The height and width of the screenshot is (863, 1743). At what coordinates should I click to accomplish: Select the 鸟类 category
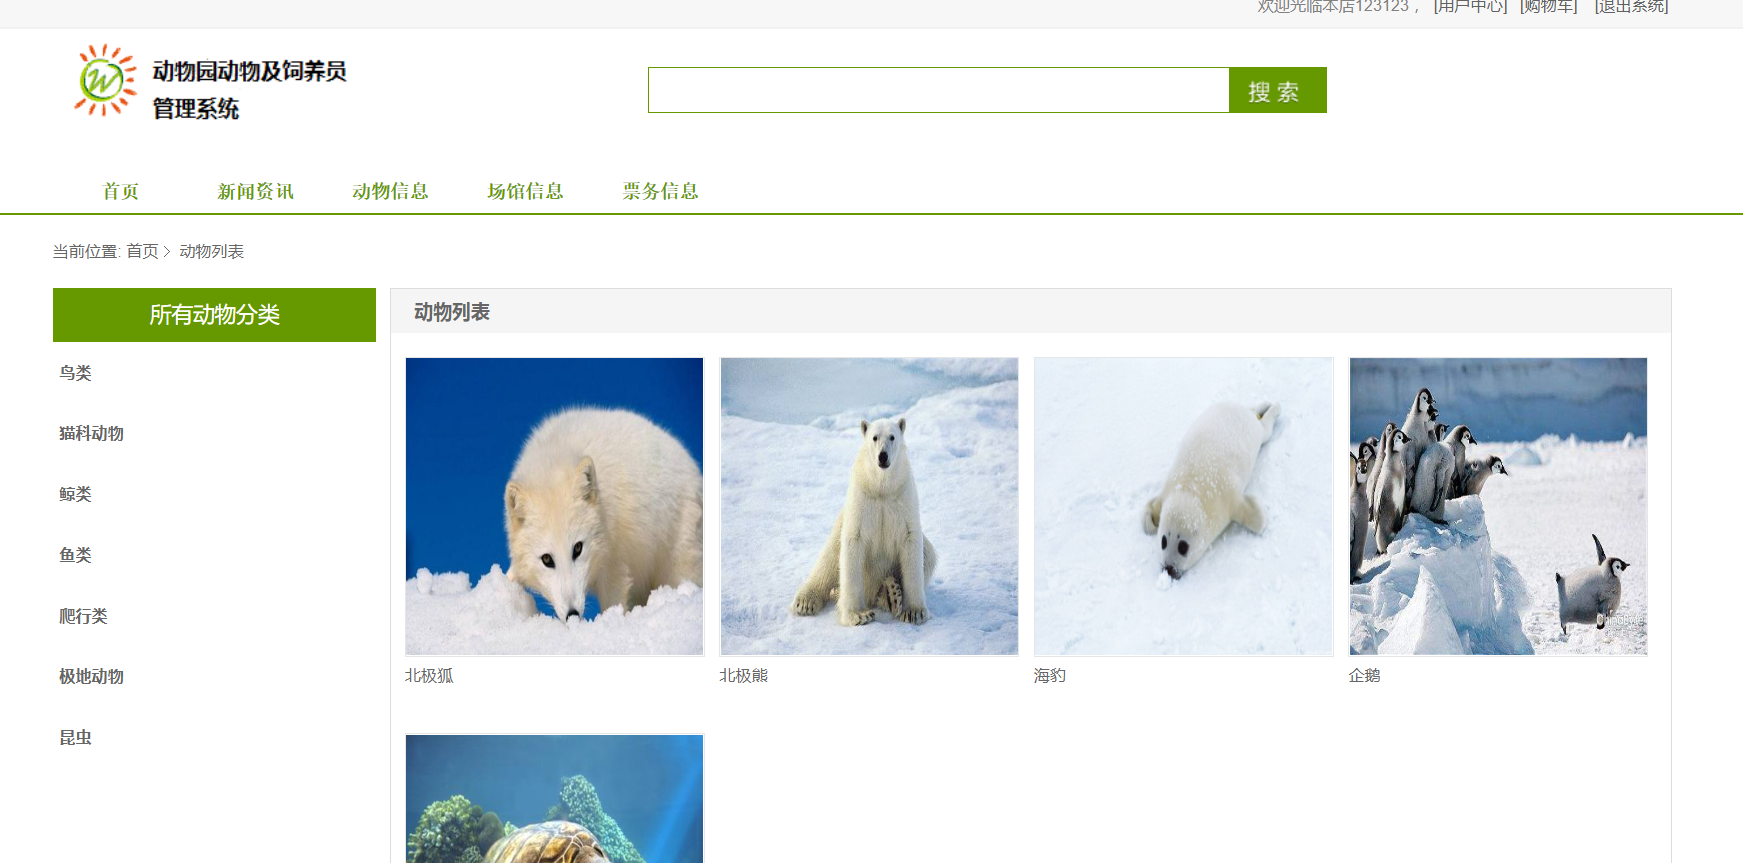tap(75, 373)
